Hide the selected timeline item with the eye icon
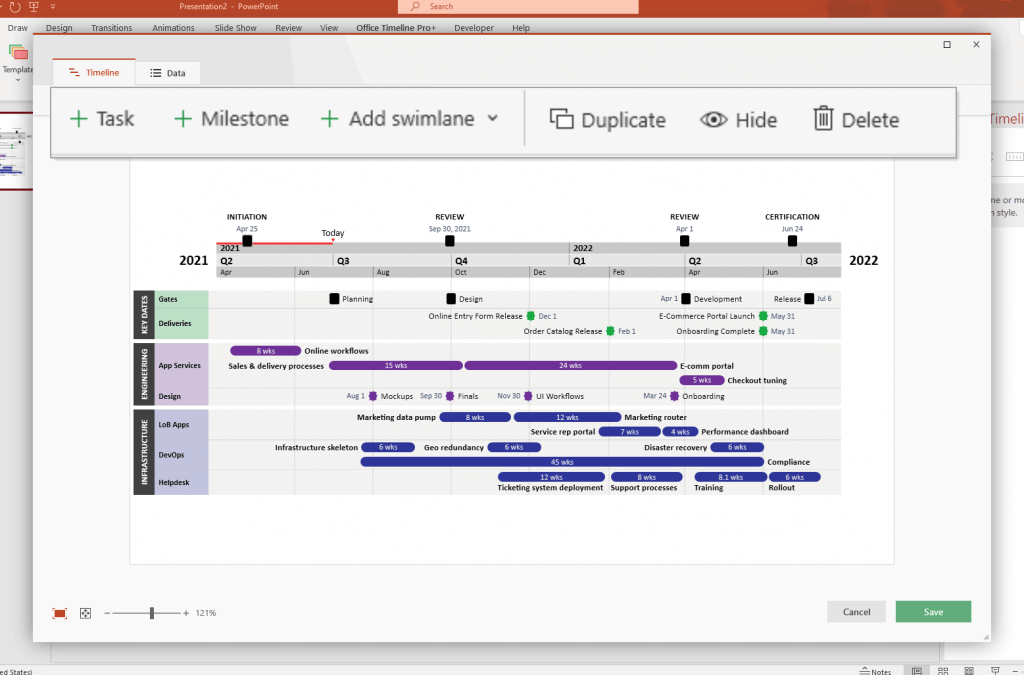 [x=738, y=119]
